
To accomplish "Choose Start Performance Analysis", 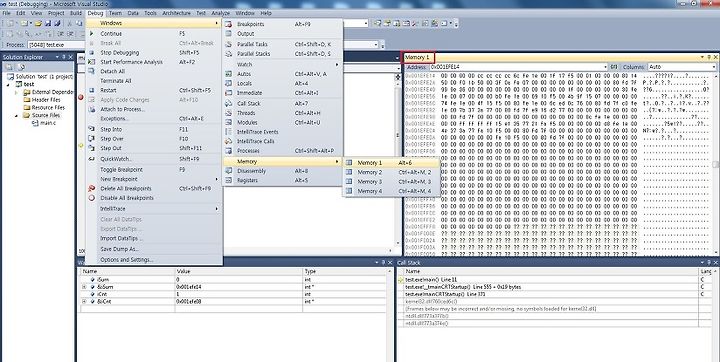I will pyautogui.click(x=154, y=62).
